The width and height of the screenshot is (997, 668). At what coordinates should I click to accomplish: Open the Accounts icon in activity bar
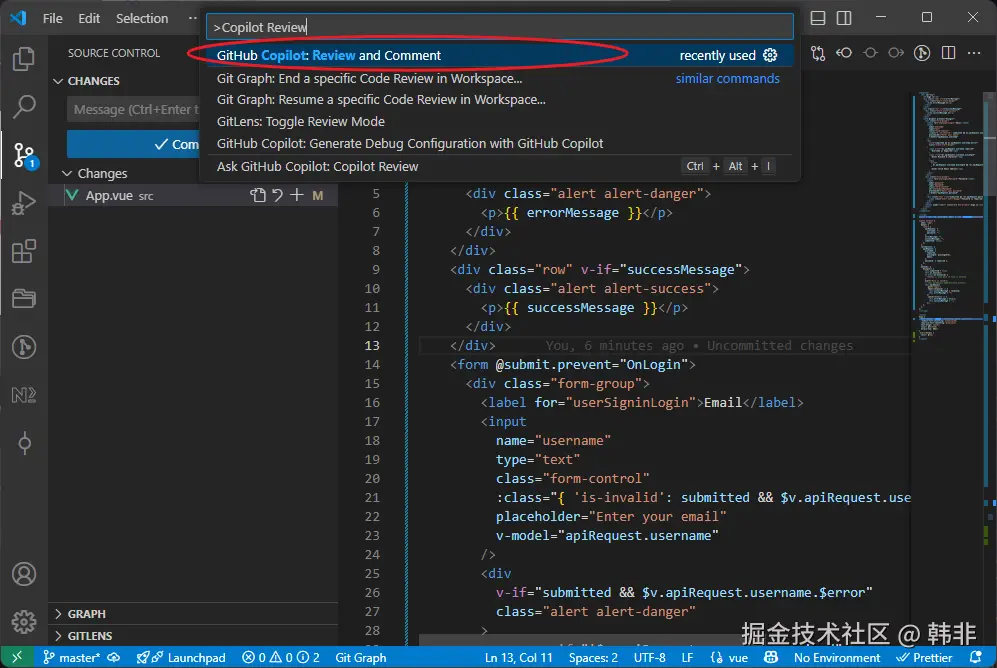tap(23, 575)
